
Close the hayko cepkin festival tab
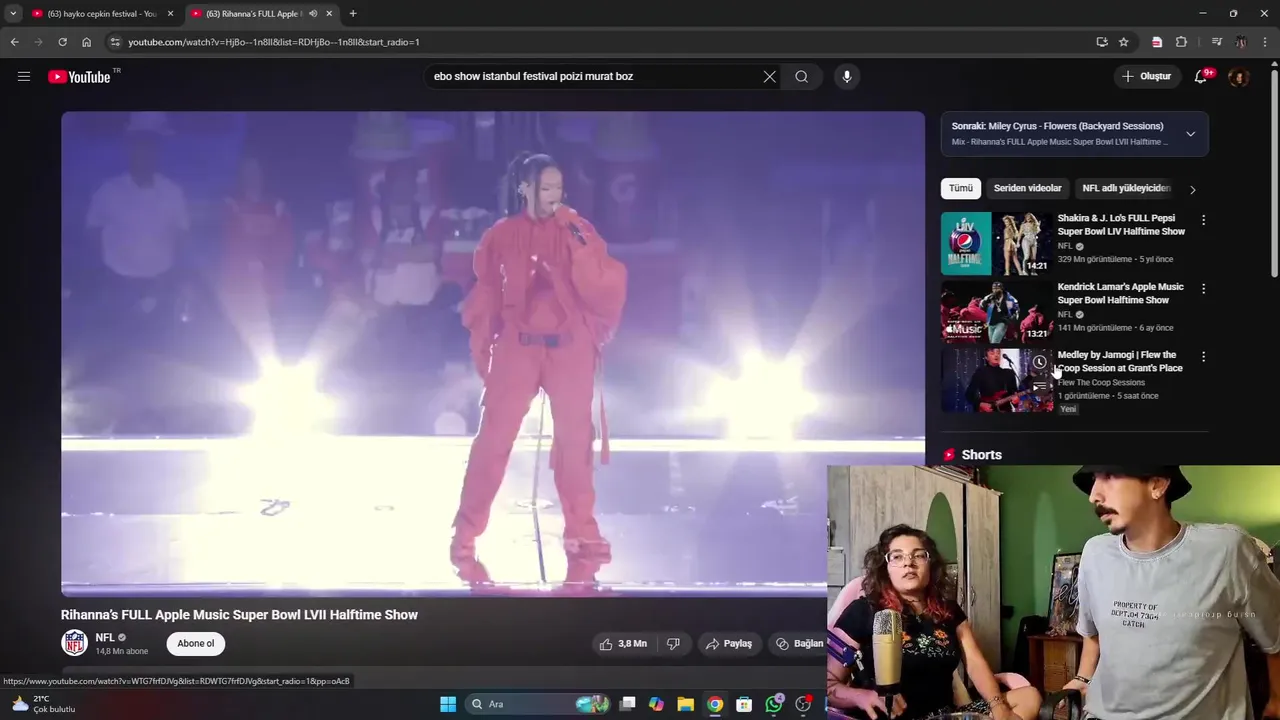[170, 14]
